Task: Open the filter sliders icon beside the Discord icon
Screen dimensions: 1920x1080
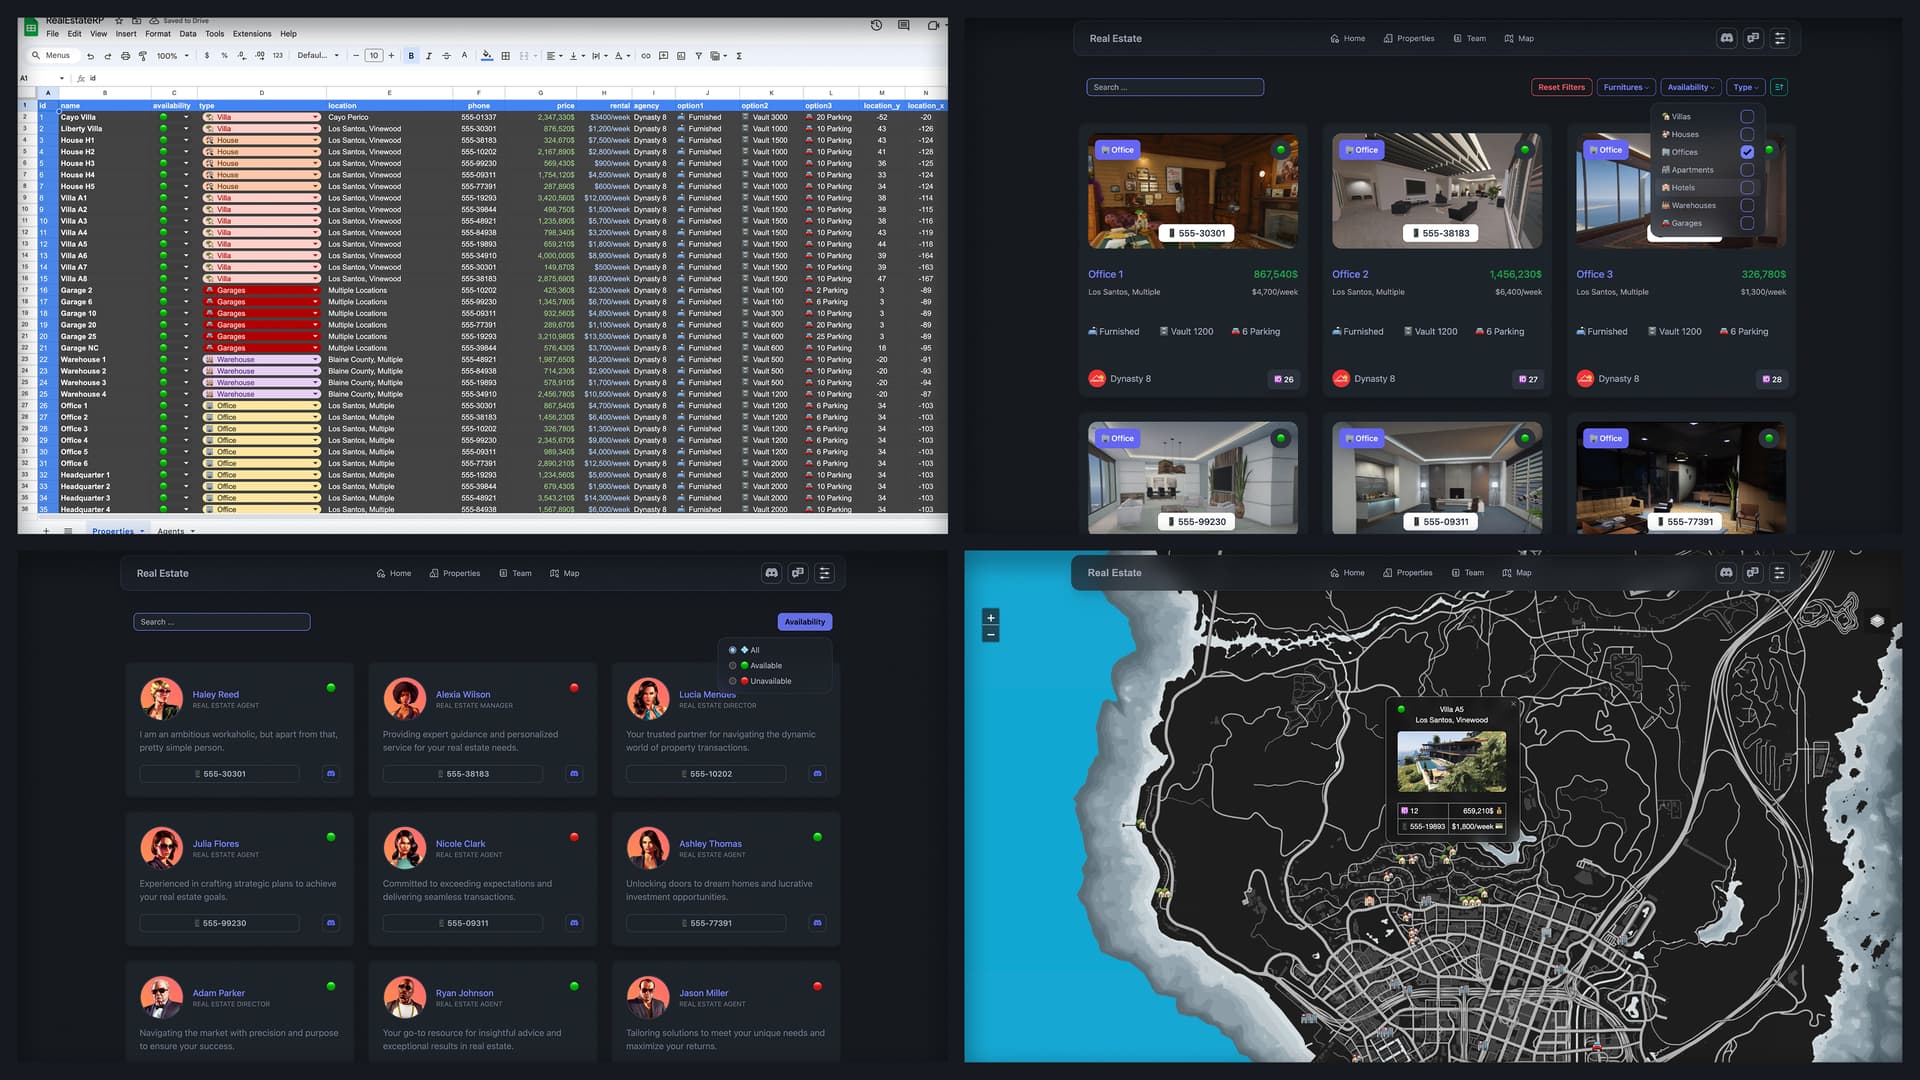Action: click(1780, 38)
